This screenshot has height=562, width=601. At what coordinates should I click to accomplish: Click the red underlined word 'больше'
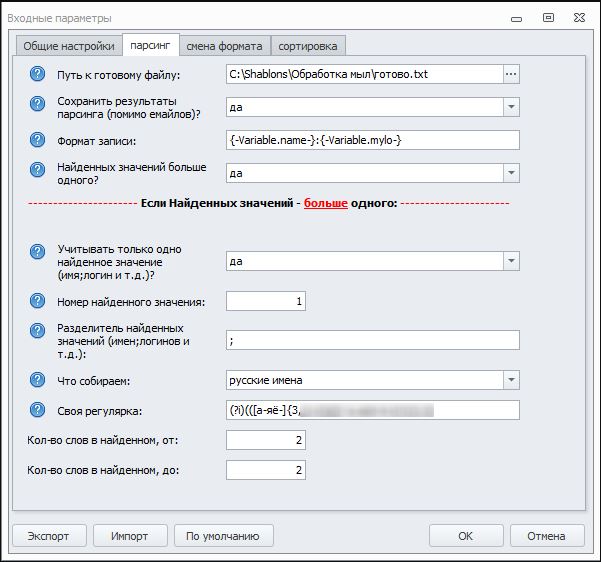point(325,203)
